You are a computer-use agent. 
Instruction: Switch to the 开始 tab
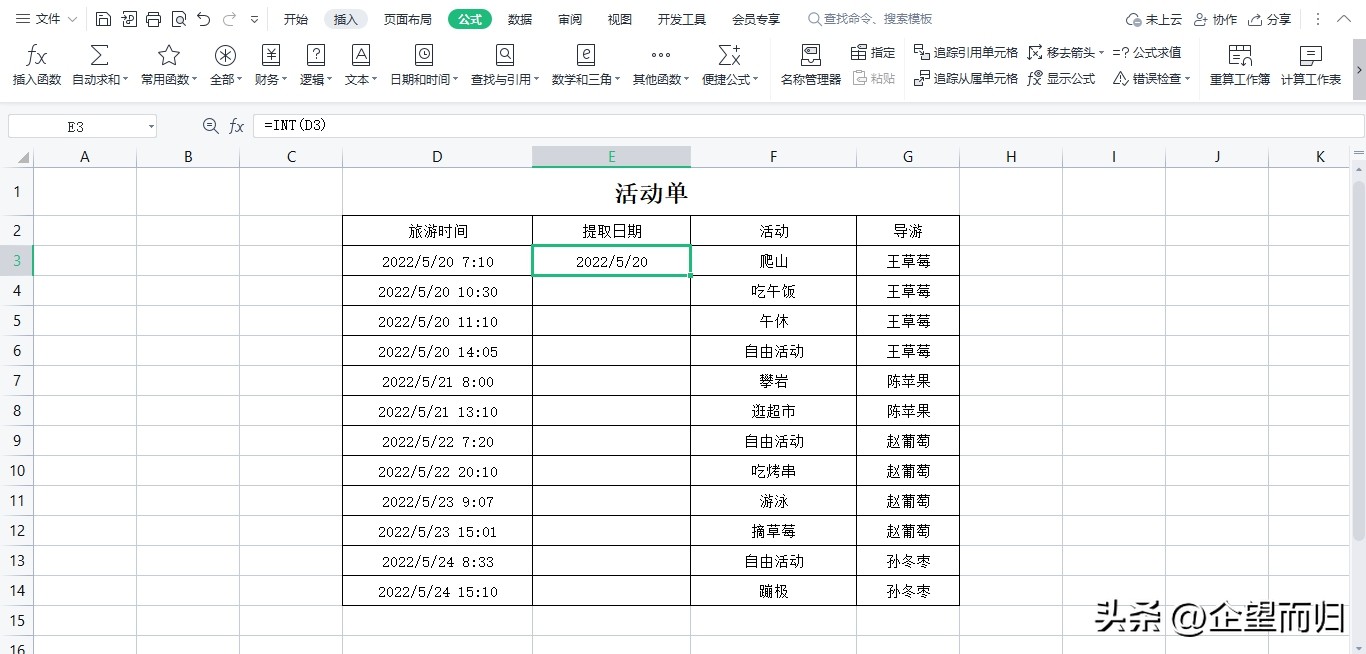tap(295, 19)
